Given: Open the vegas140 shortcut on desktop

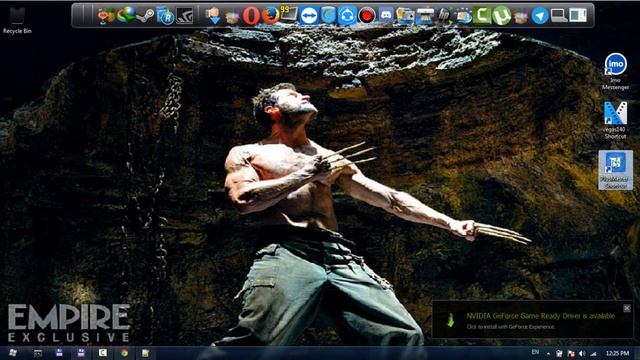Looking at the screenshot, I should [615, 120].
